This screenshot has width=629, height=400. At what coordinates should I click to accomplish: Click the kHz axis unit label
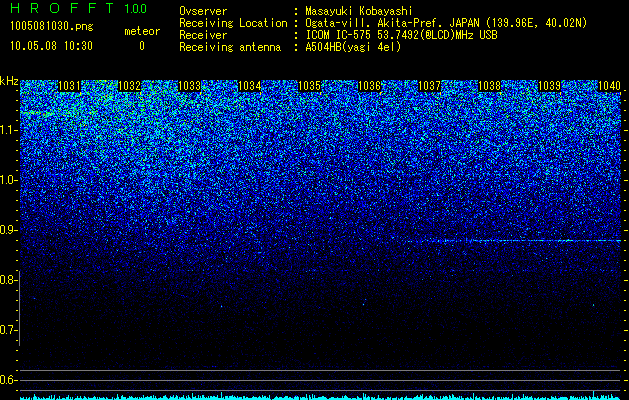click(9, 81)
